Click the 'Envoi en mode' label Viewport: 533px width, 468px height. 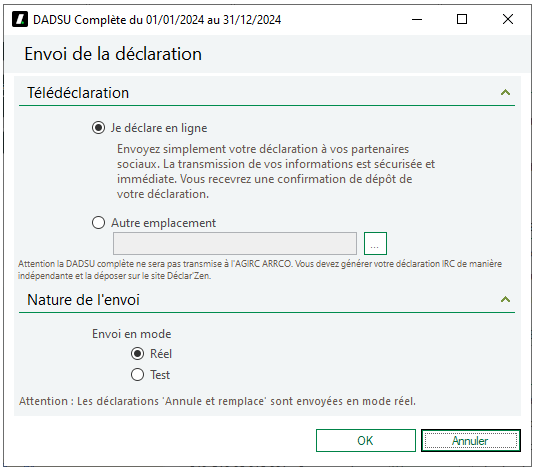tap(132, 334)
